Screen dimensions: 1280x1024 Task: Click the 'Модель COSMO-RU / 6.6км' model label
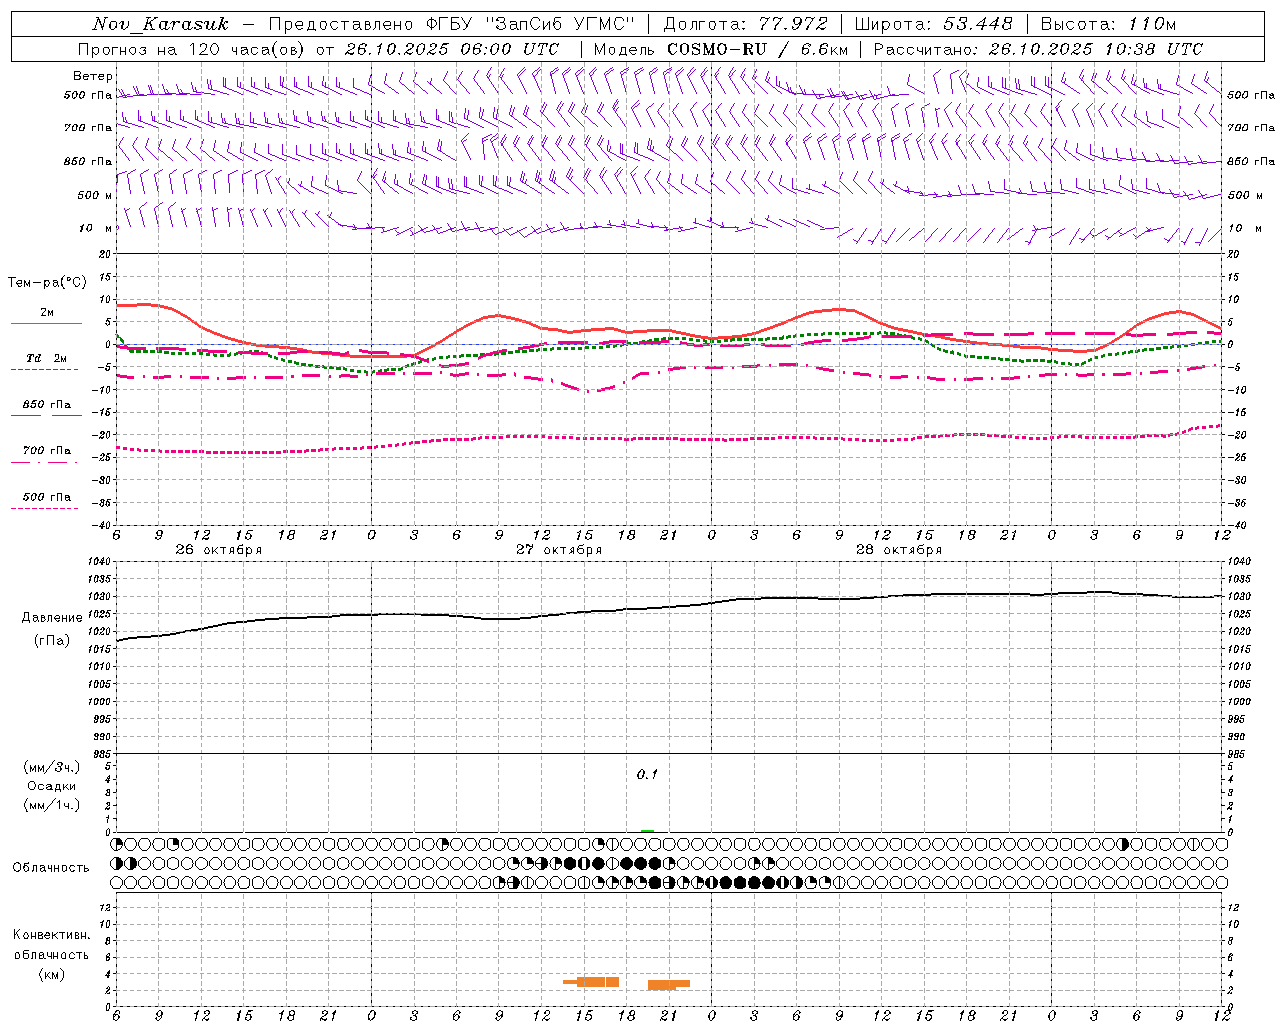coord(721,49)
